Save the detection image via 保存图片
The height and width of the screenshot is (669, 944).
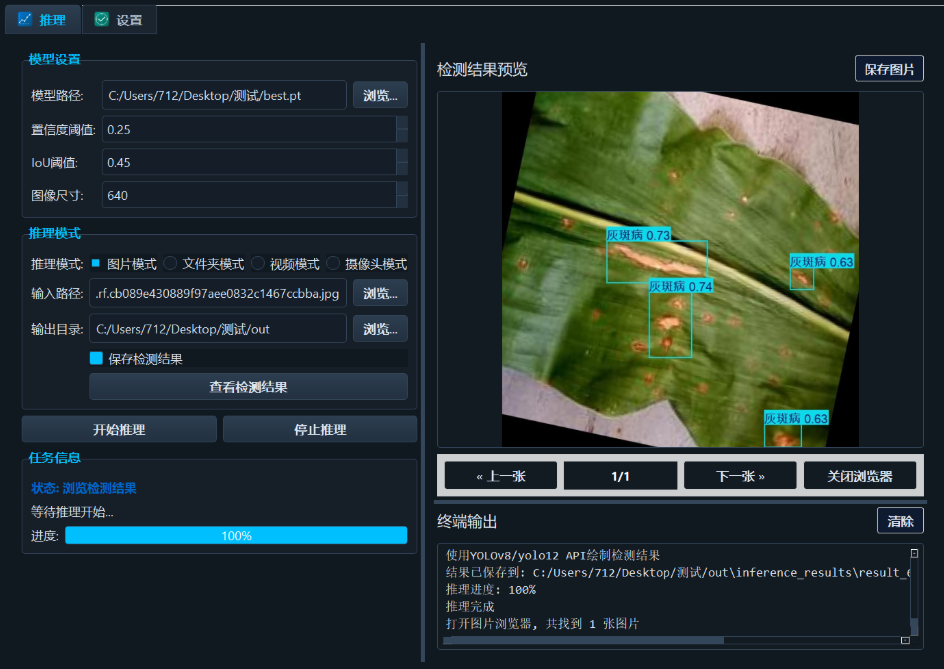tap(889, 68)
